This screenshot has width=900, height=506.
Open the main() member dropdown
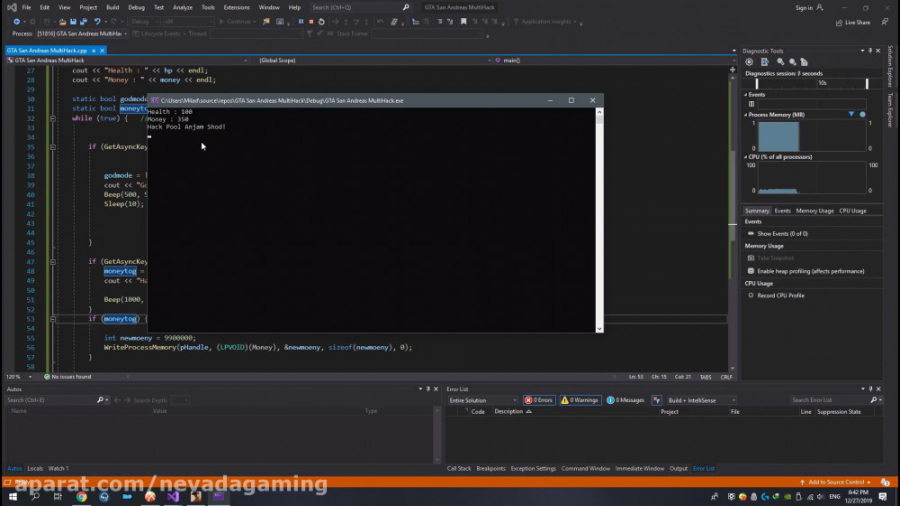click(614, 60)
